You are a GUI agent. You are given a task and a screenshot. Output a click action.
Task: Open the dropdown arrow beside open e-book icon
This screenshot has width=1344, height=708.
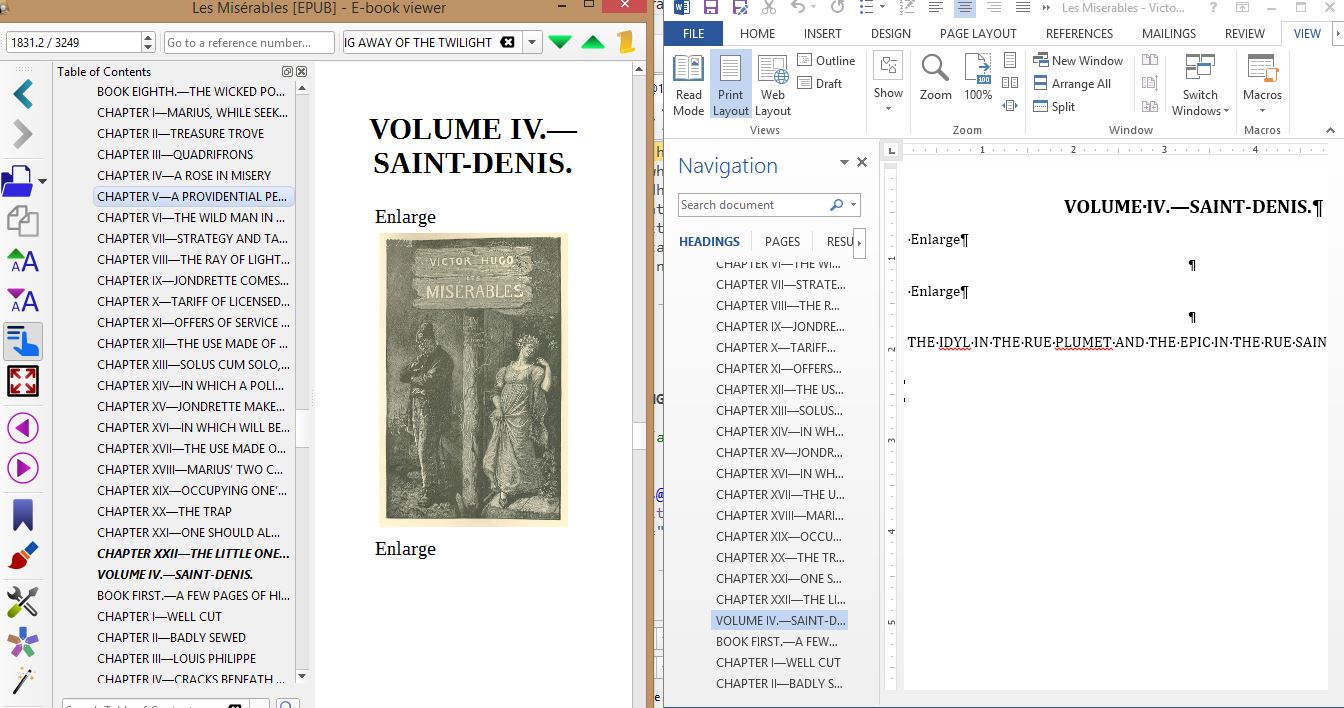tap(42, 182)
